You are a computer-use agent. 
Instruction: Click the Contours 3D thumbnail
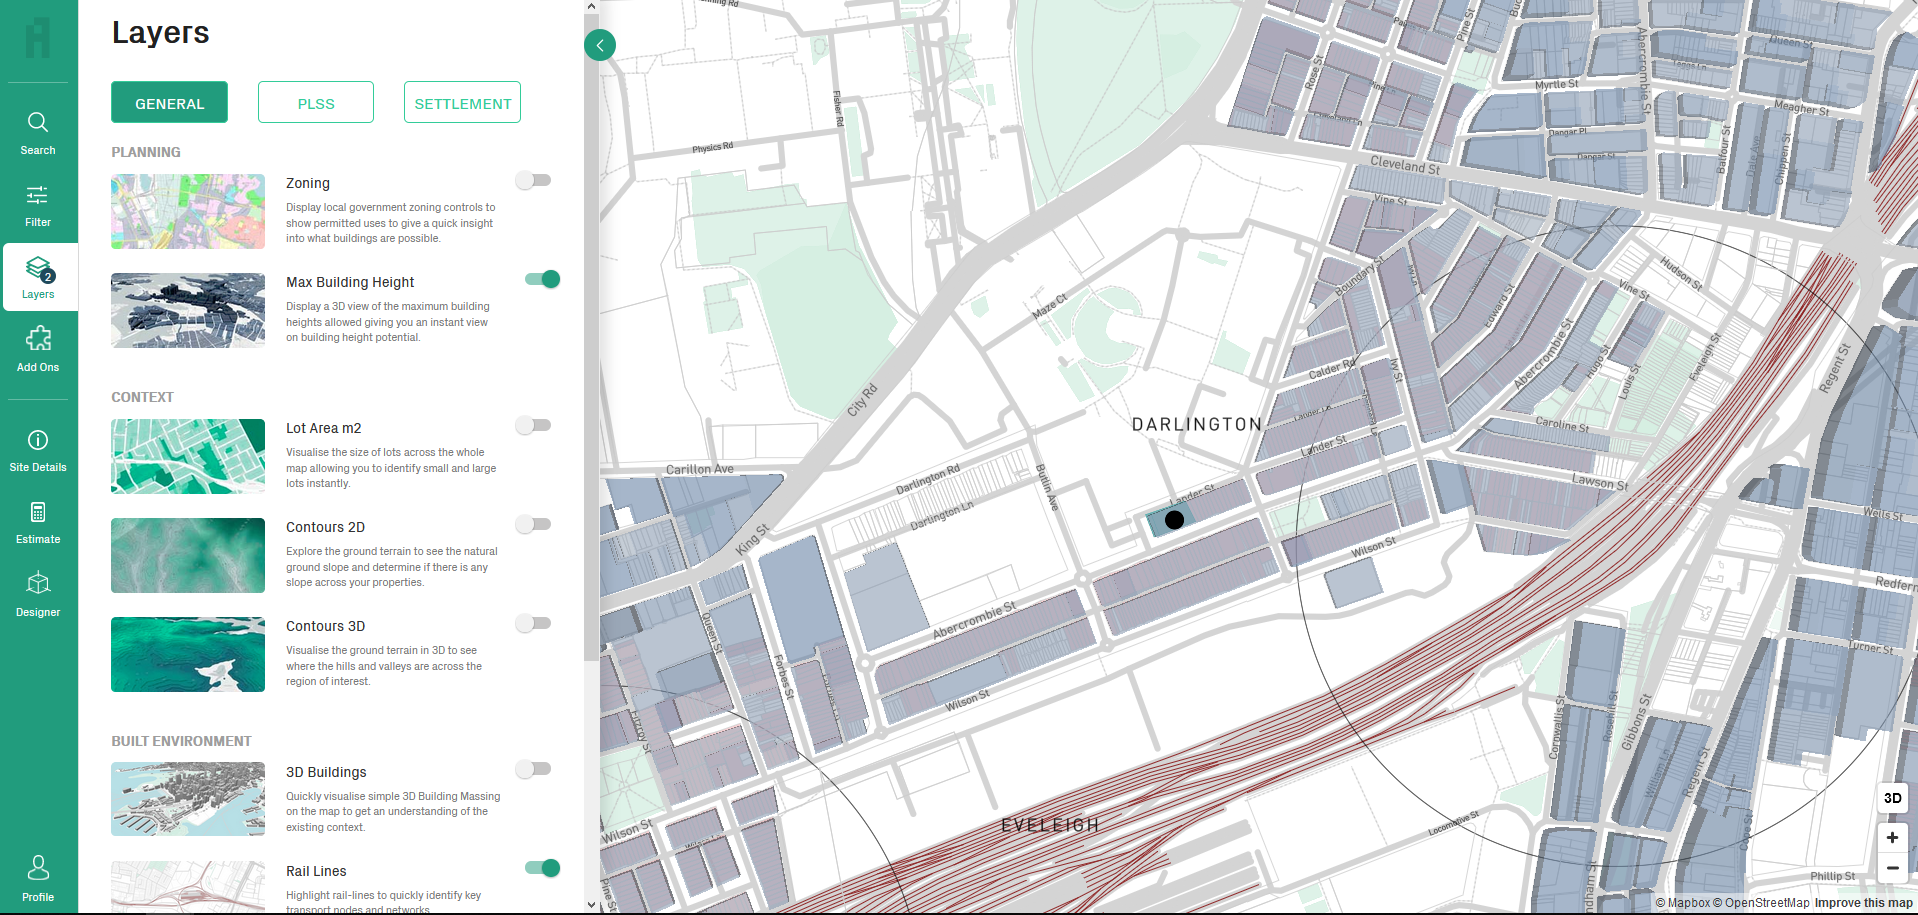[188, 654]
